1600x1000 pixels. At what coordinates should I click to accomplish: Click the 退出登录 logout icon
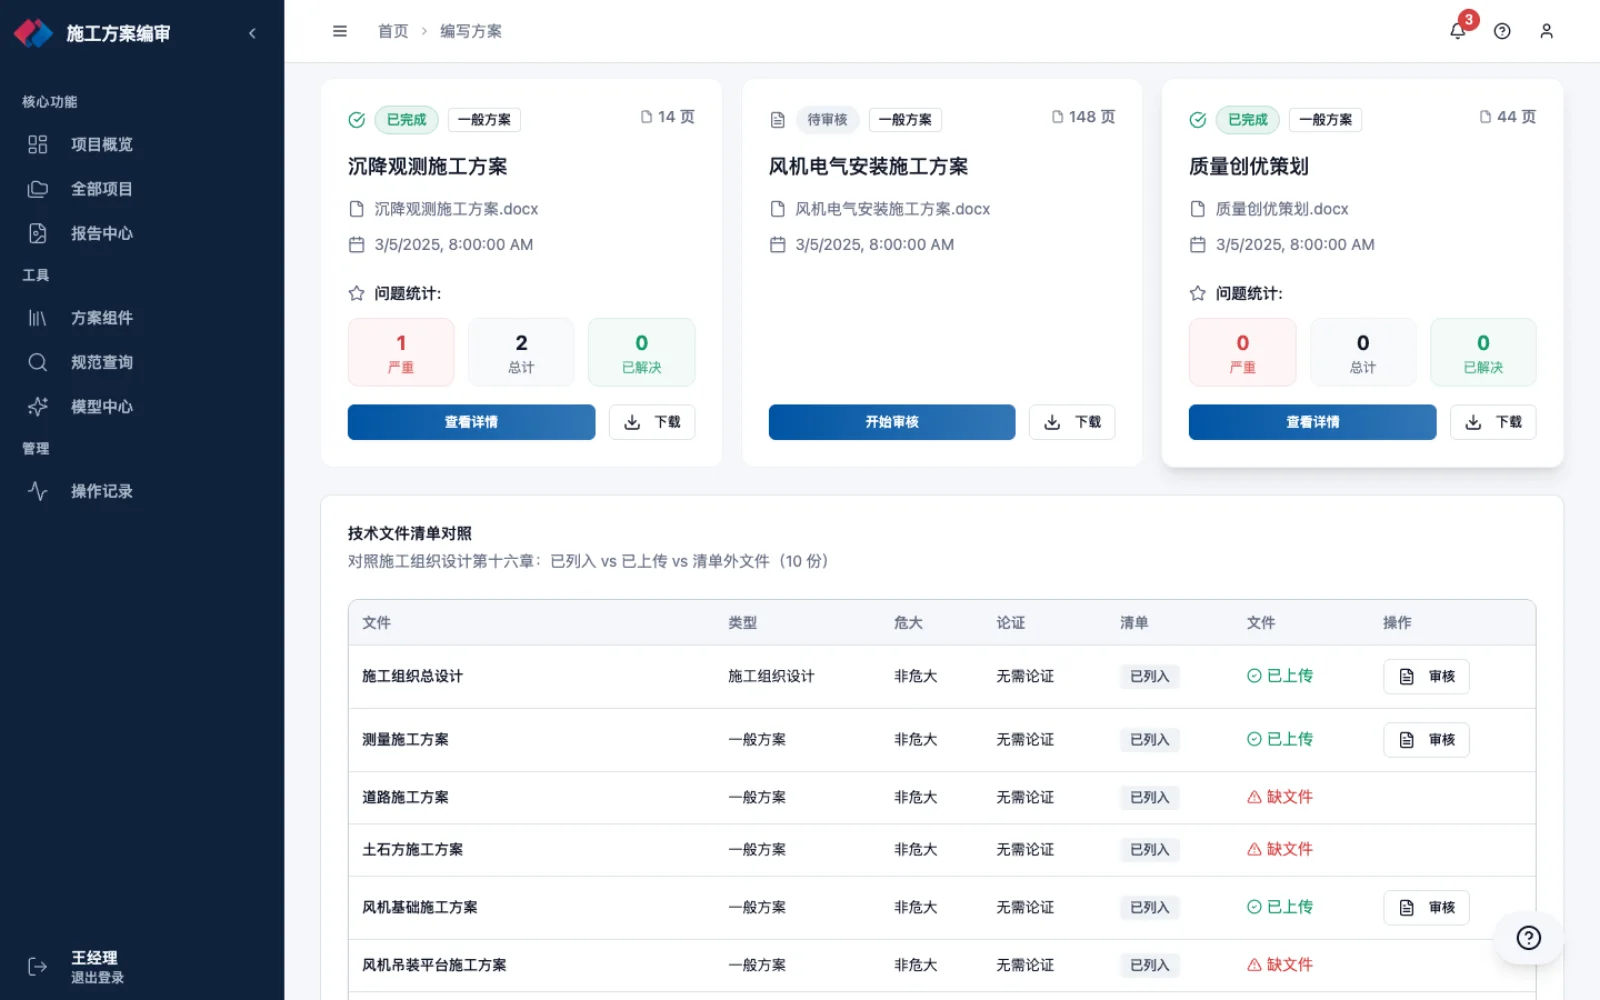pyautogui.click(x=38, y=966)
